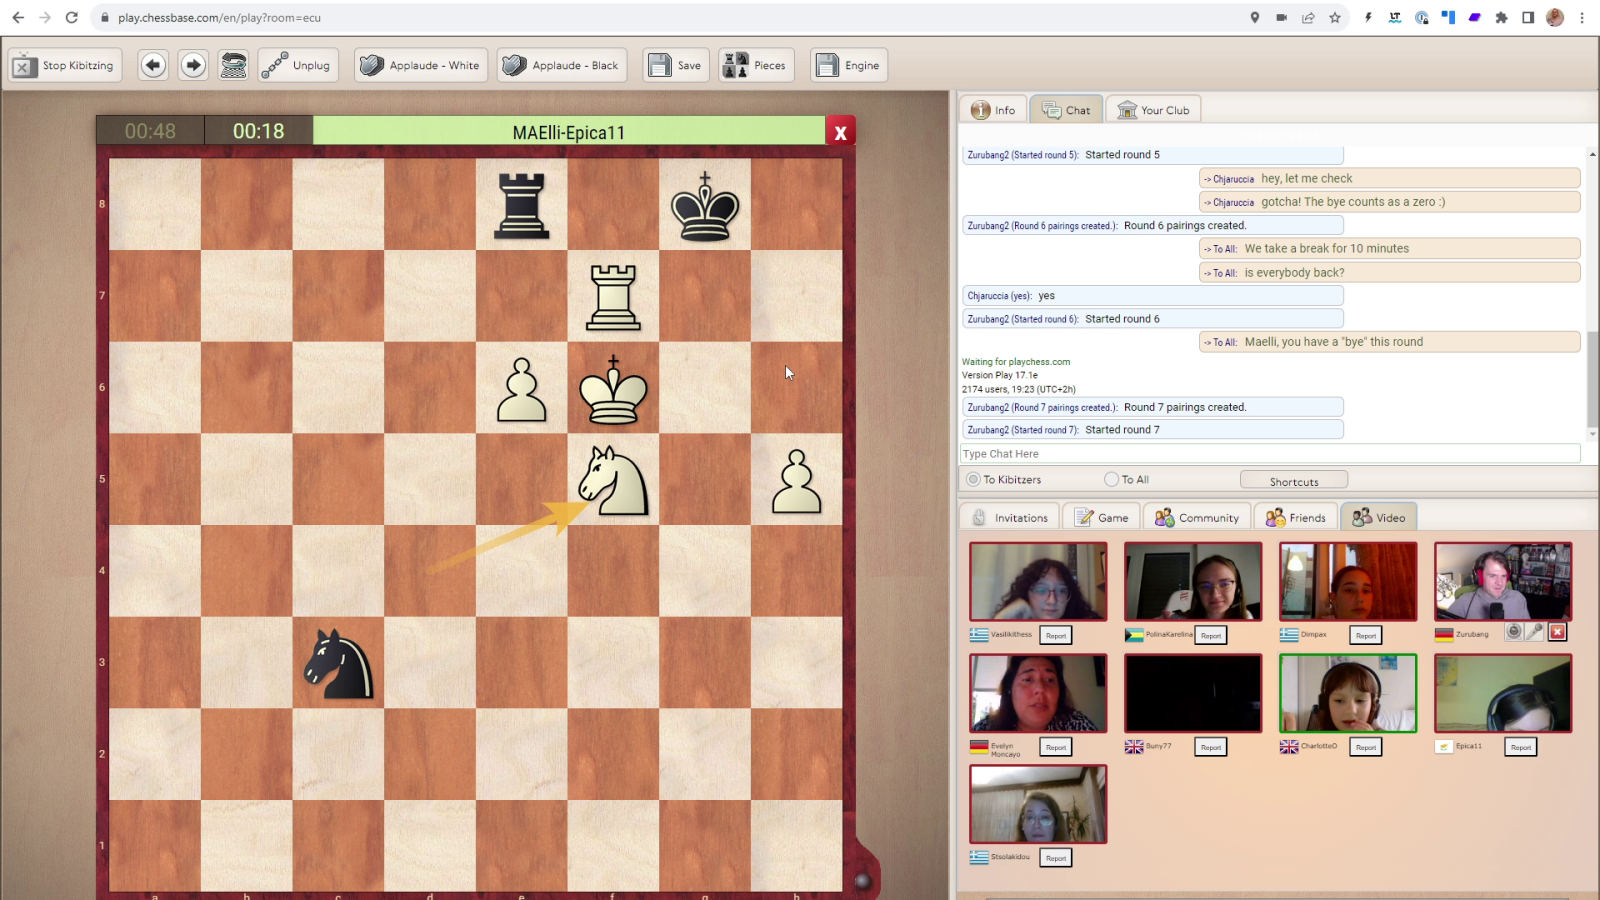The height and width of the screenshot is (900, 1600).
Task: Mute Zurubang's microphone
Action: click(1535, 632)
